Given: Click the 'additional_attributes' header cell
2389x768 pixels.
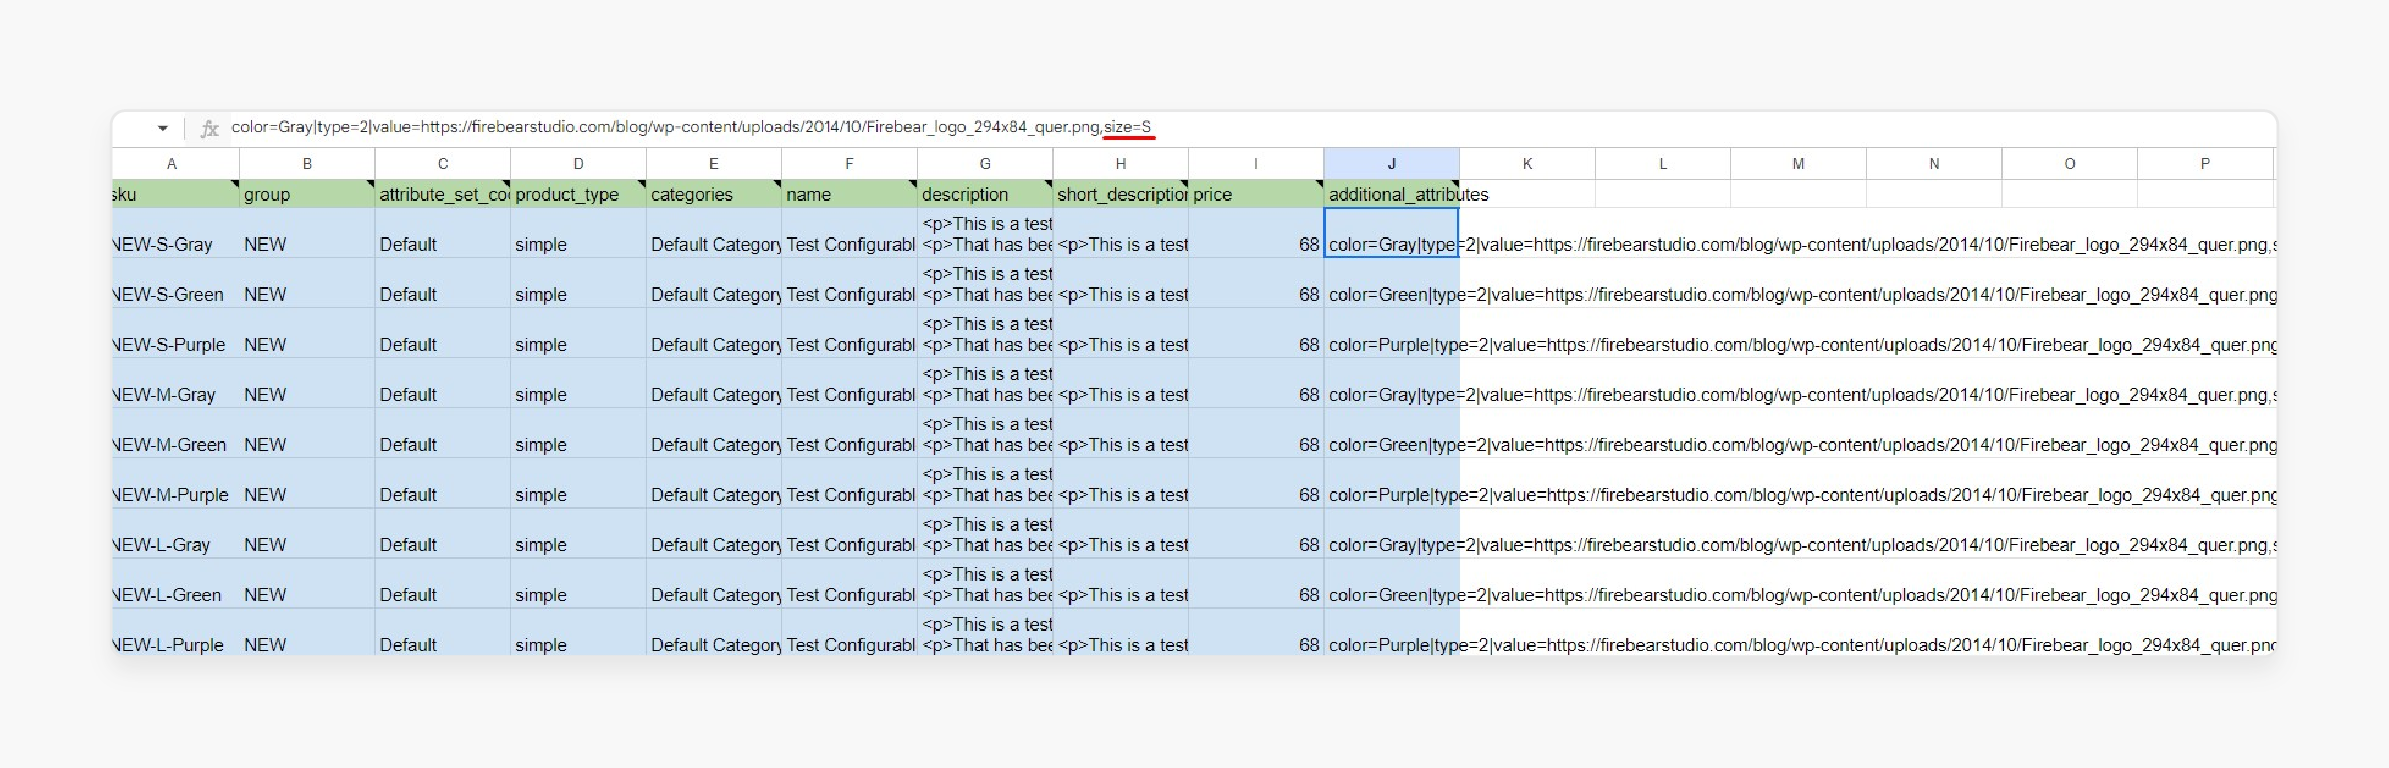Looking at the screenshot, I should (1392, 194).
